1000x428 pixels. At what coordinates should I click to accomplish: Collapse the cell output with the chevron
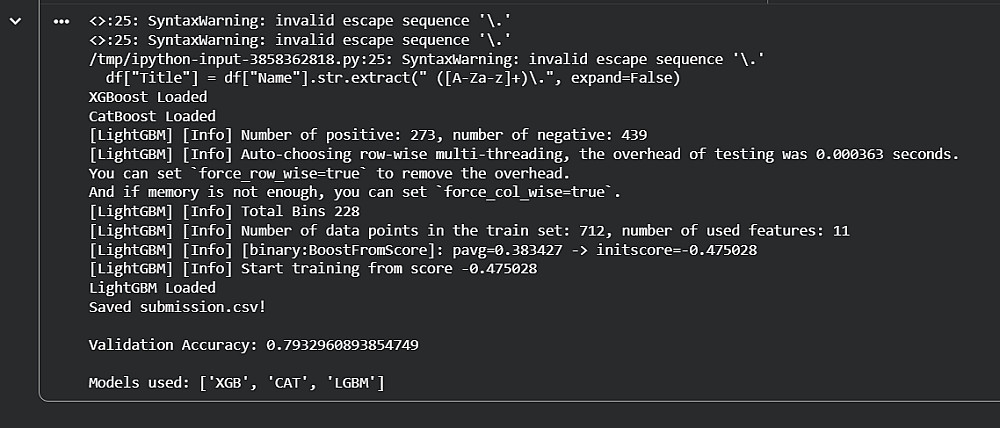pyautogui.click(x=16, y=21)
